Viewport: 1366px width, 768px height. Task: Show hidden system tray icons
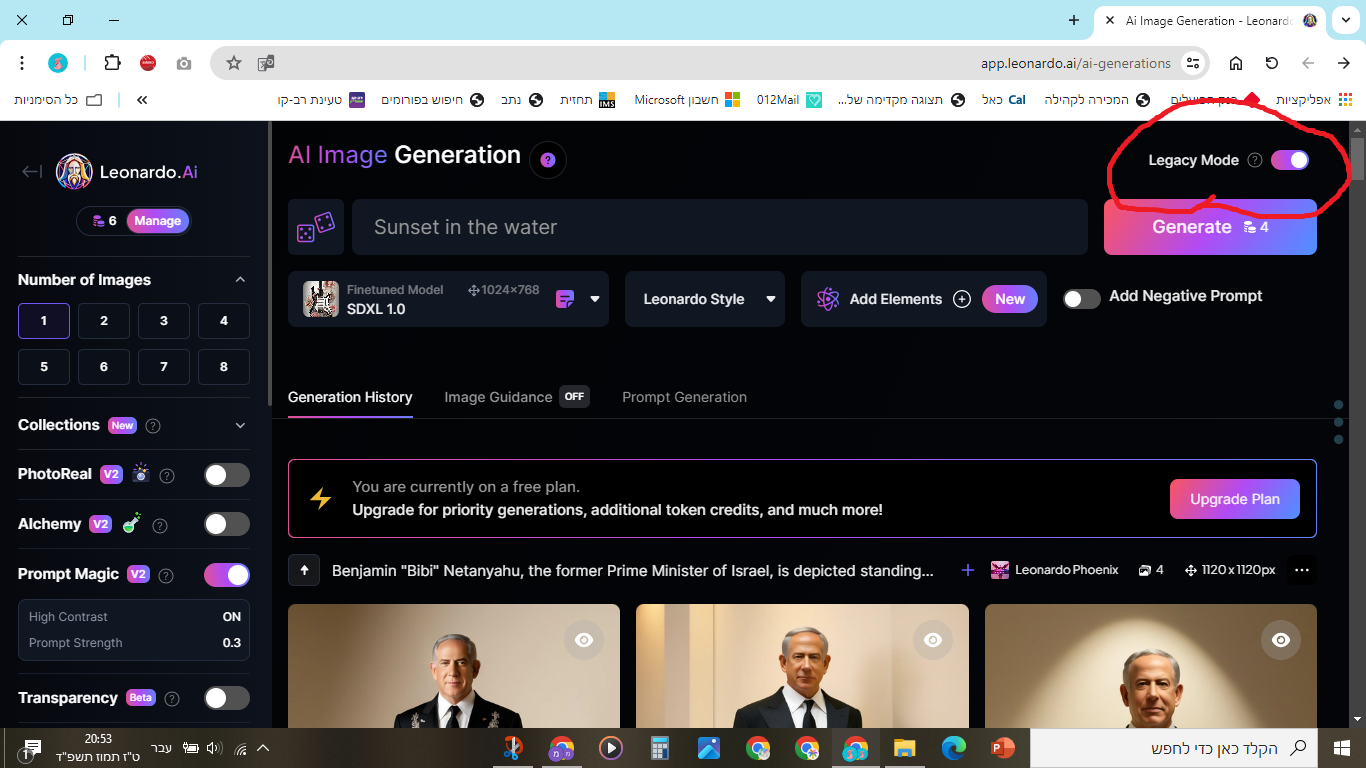pyautogui.click(x=263, y=748)
